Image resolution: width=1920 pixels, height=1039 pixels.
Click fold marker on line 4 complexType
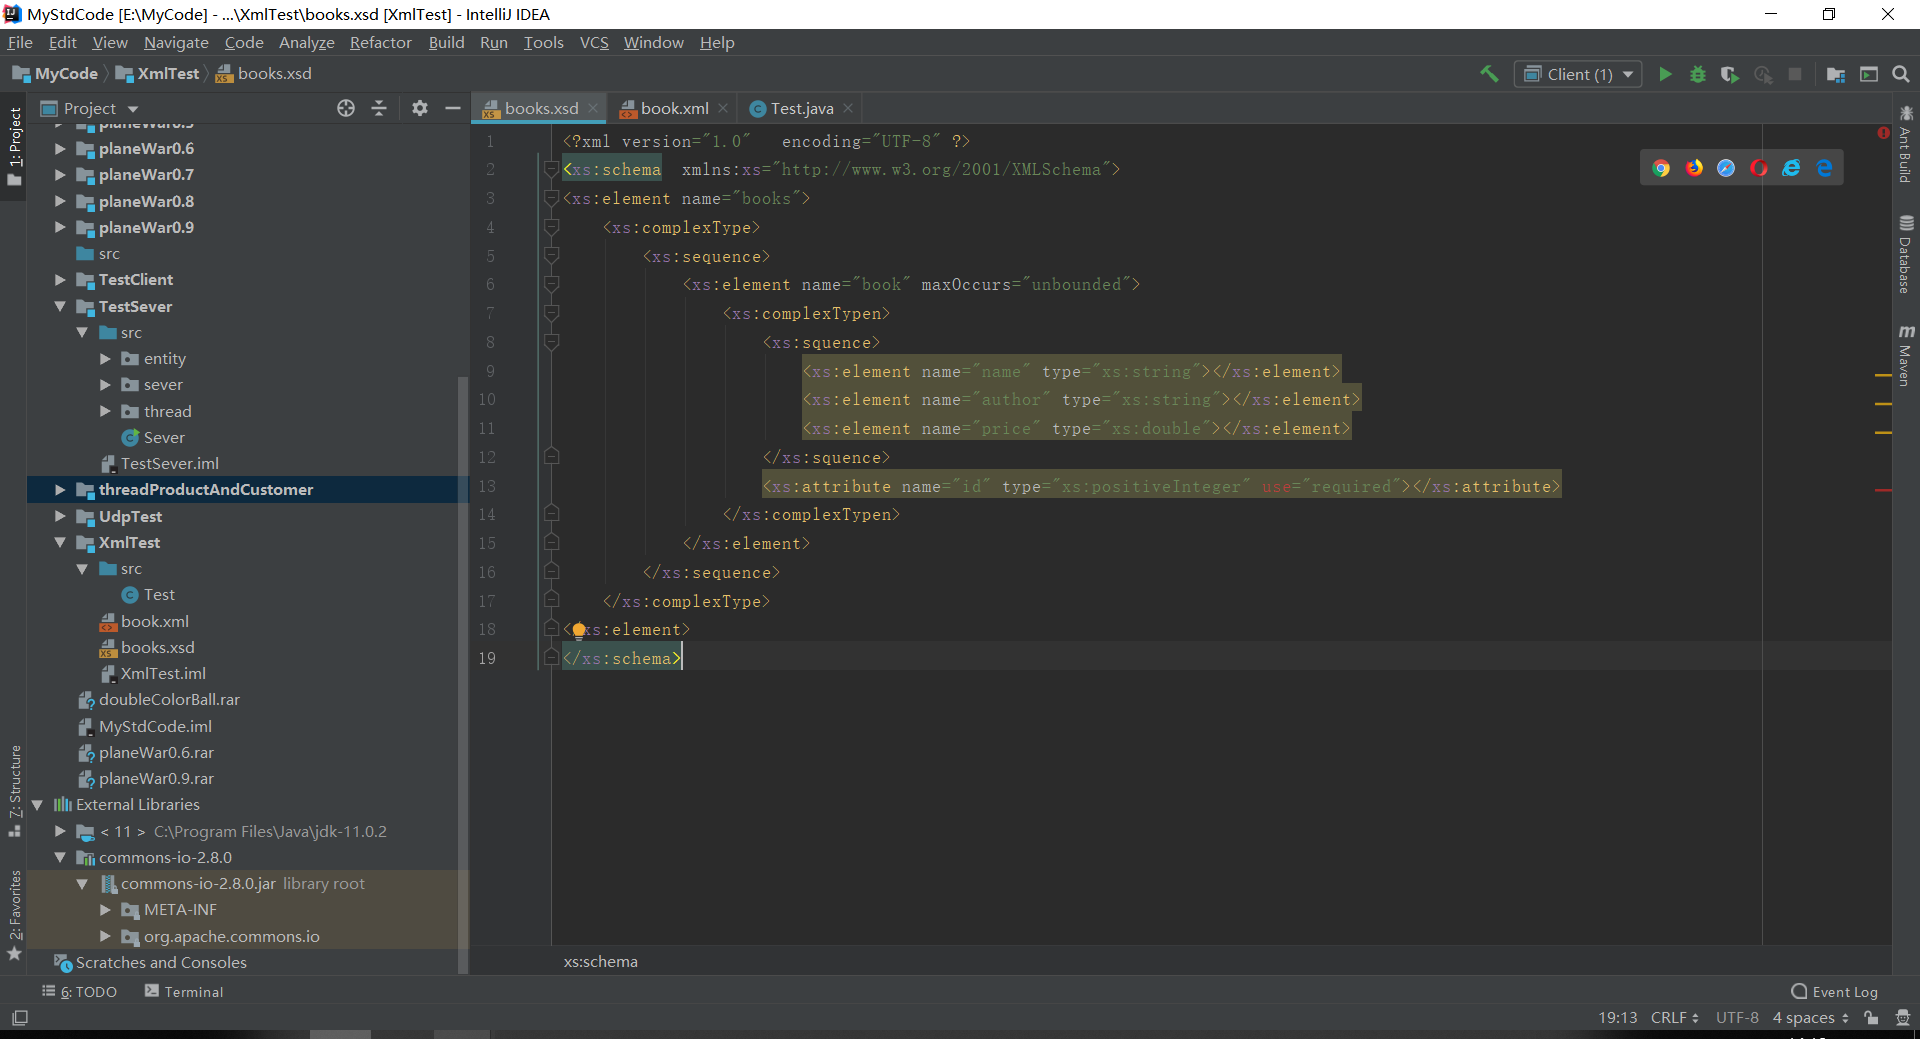coord(551,228)
